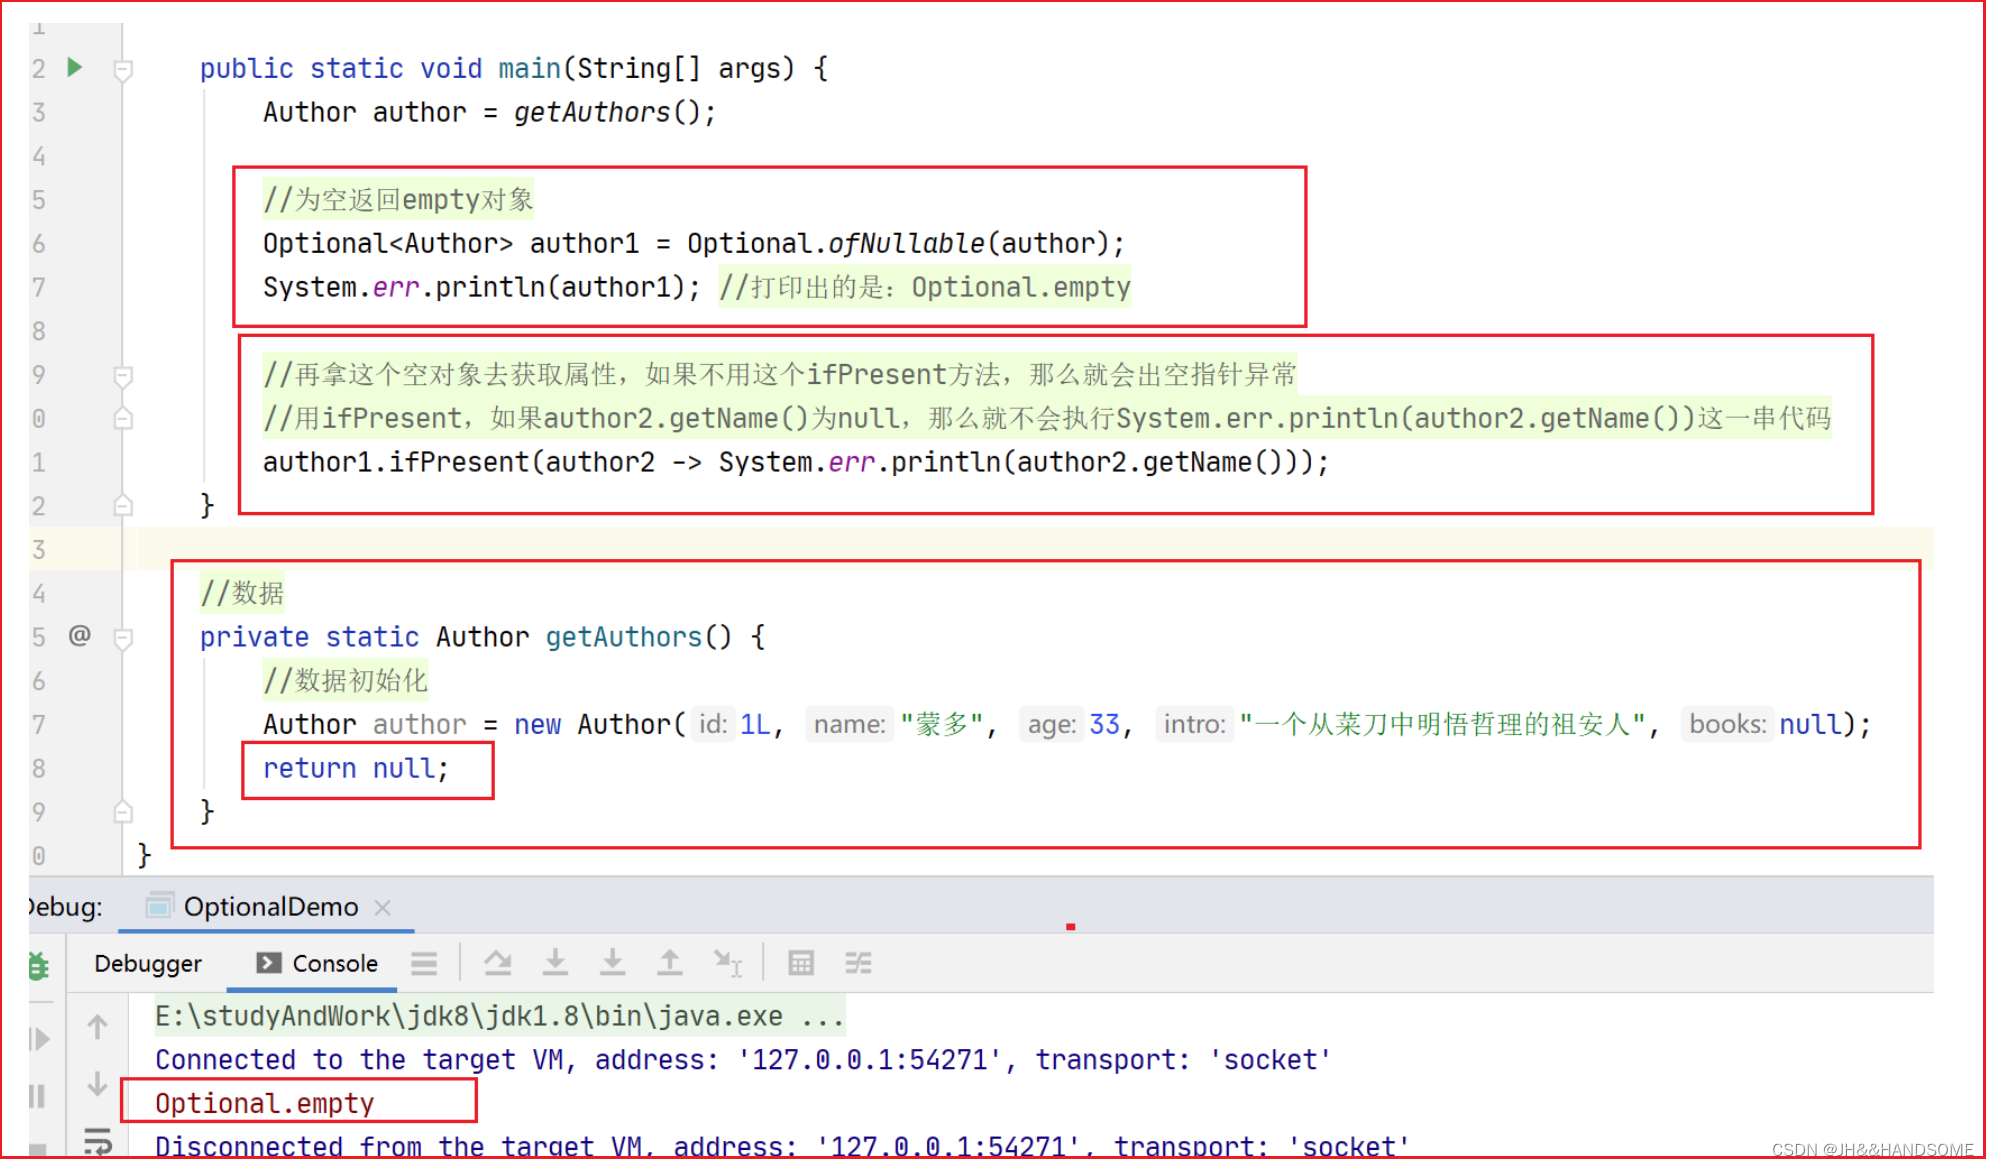This screenshot has width=1989, height=1166.
Task: Click the 'age:' parameter hint
Action: 1052,724
